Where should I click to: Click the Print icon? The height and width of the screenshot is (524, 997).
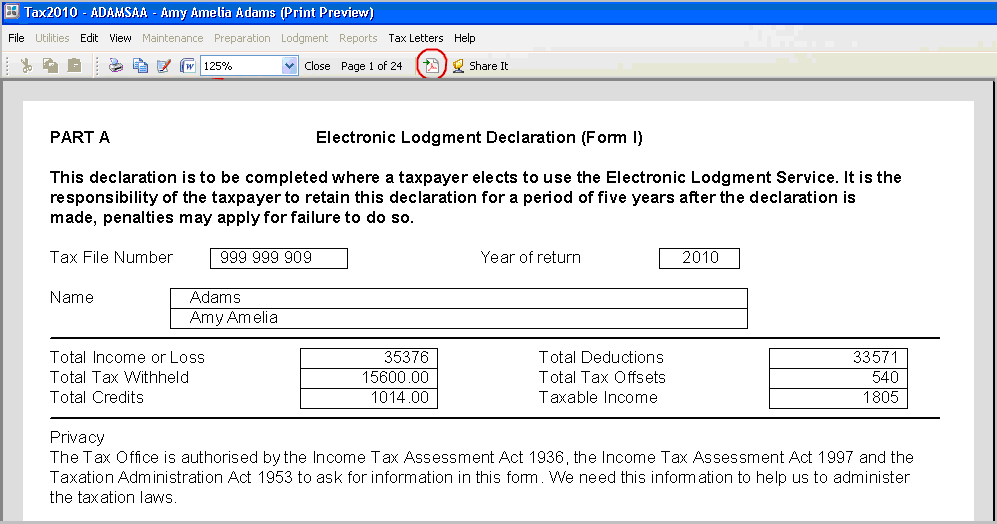click(x=116, y=66)
